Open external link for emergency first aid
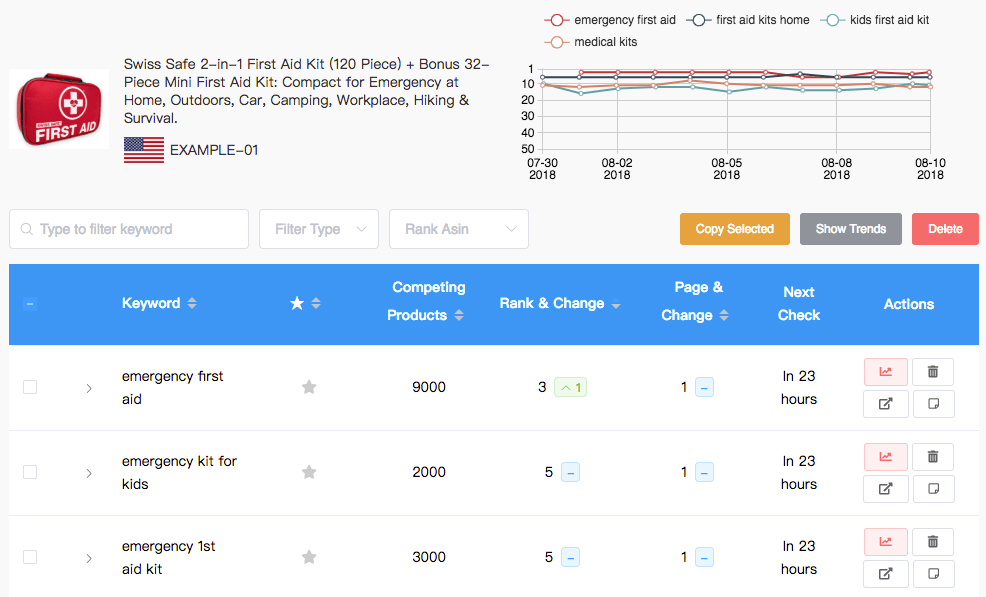Image resolution: width=986 pixels, height=597 pixels. pyautogui.click(x=885, y=404)
